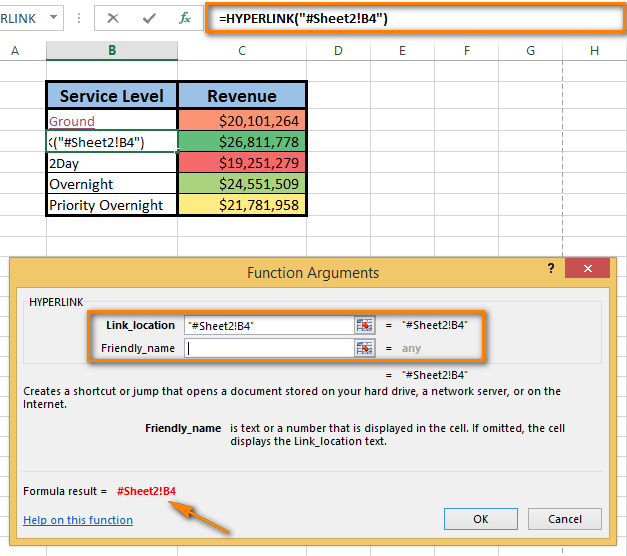Click the Link_location input field

(x=268, y=325)
